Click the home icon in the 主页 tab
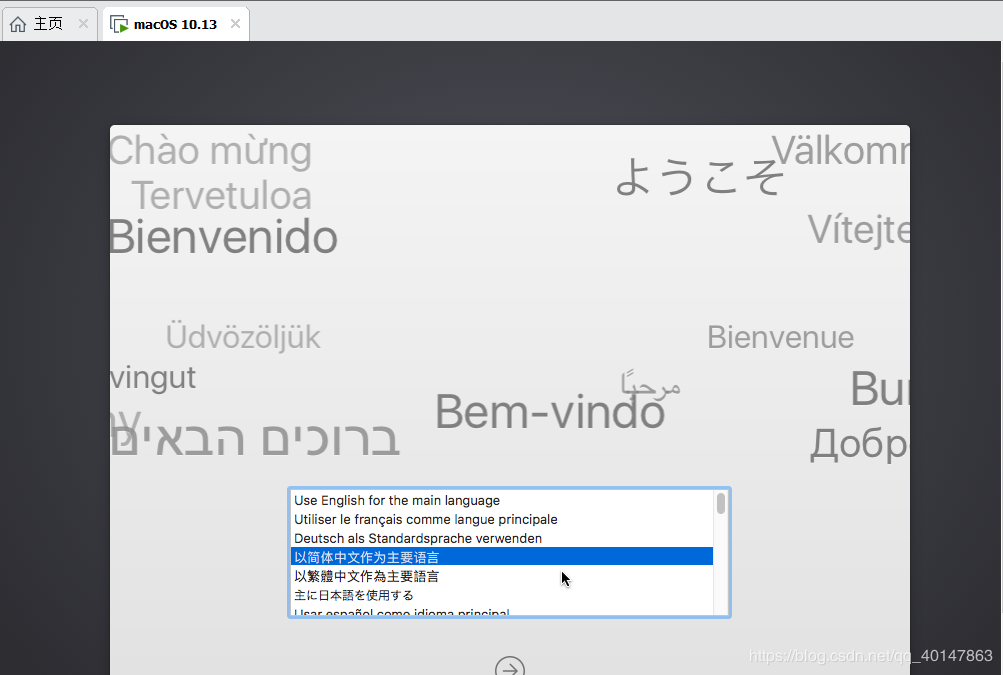The width and height of the screenshot is (1003, 675). 18,24
